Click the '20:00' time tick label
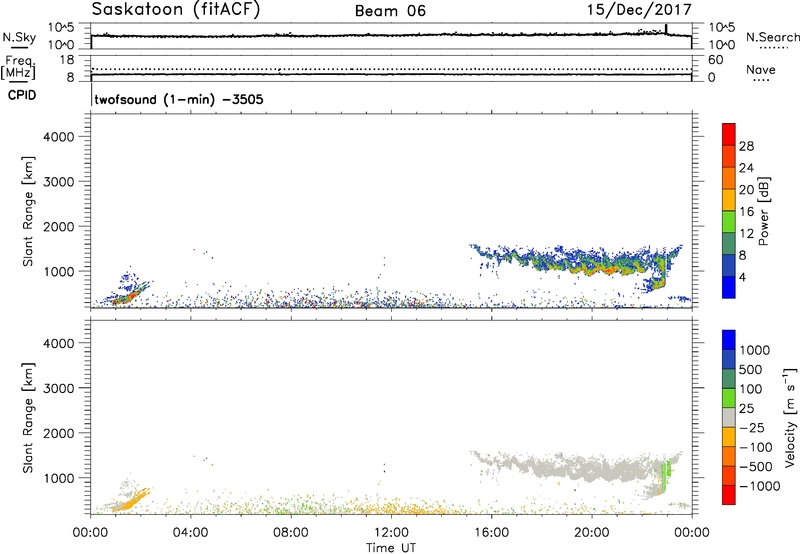The image size is (800, 554). [592, 533]
